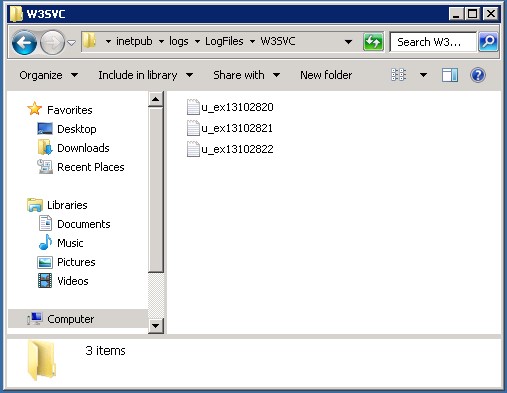Click the folder icon in address bar
The height and width of the screenshot is (393, 507).
click(89, 41)
